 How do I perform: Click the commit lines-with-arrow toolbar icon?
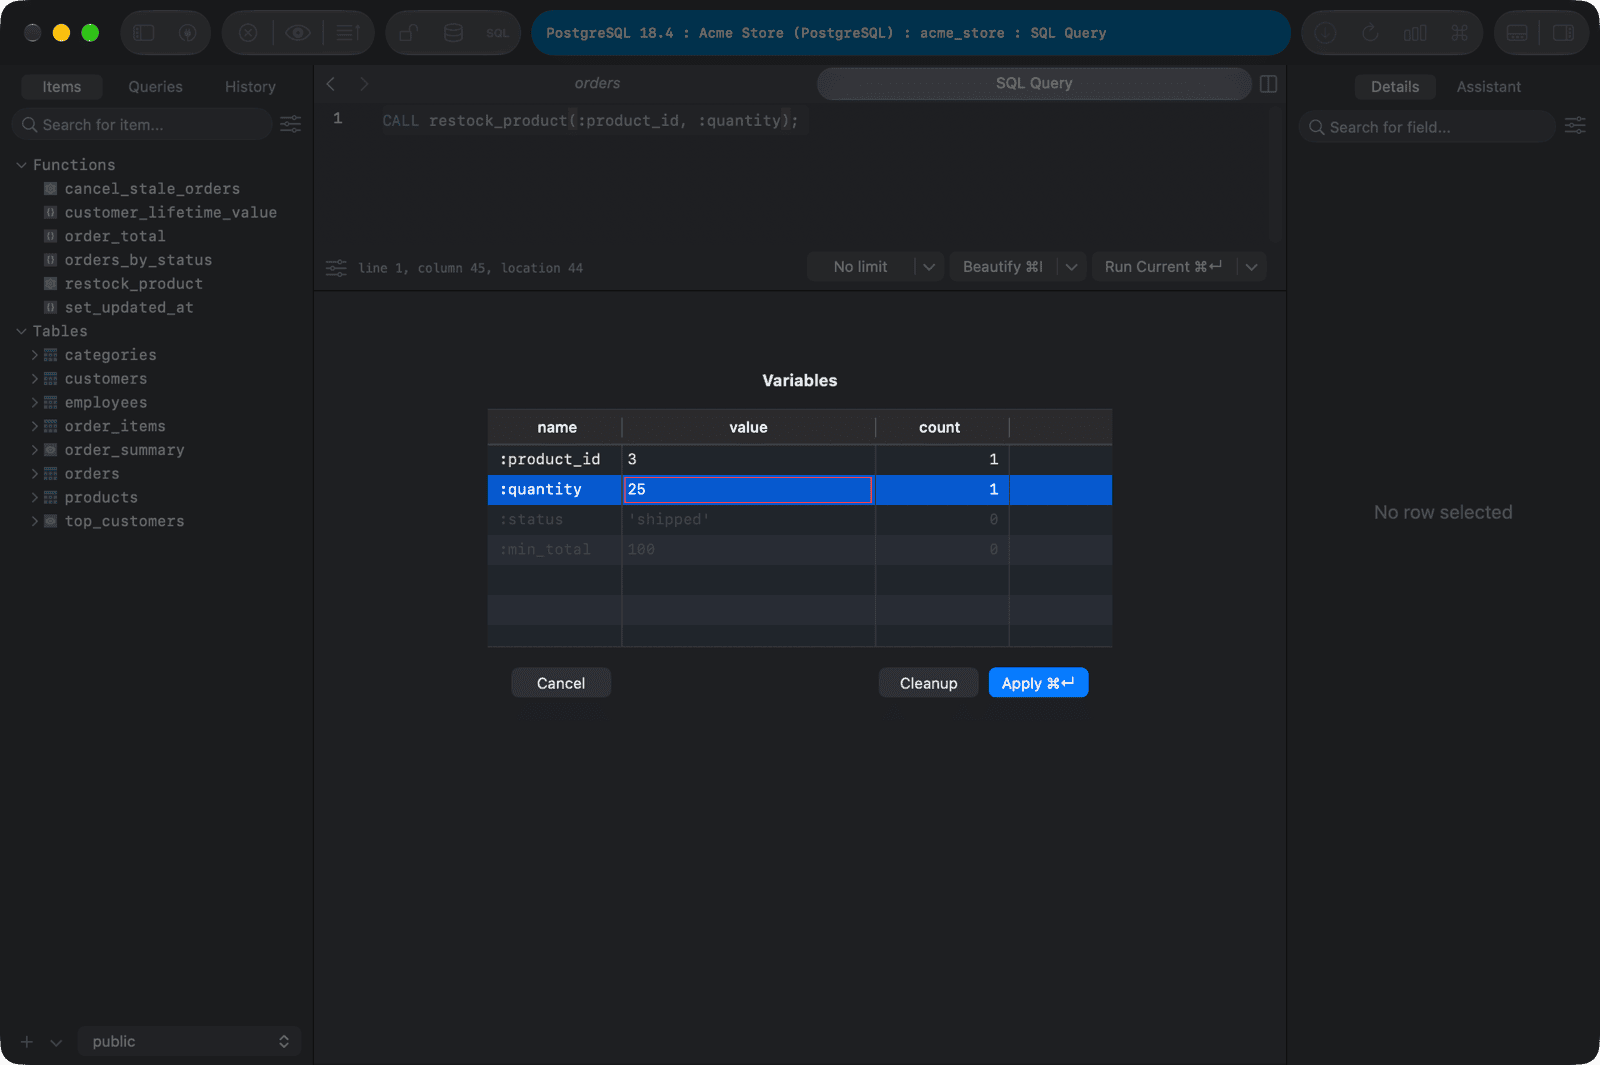point(347,33)
